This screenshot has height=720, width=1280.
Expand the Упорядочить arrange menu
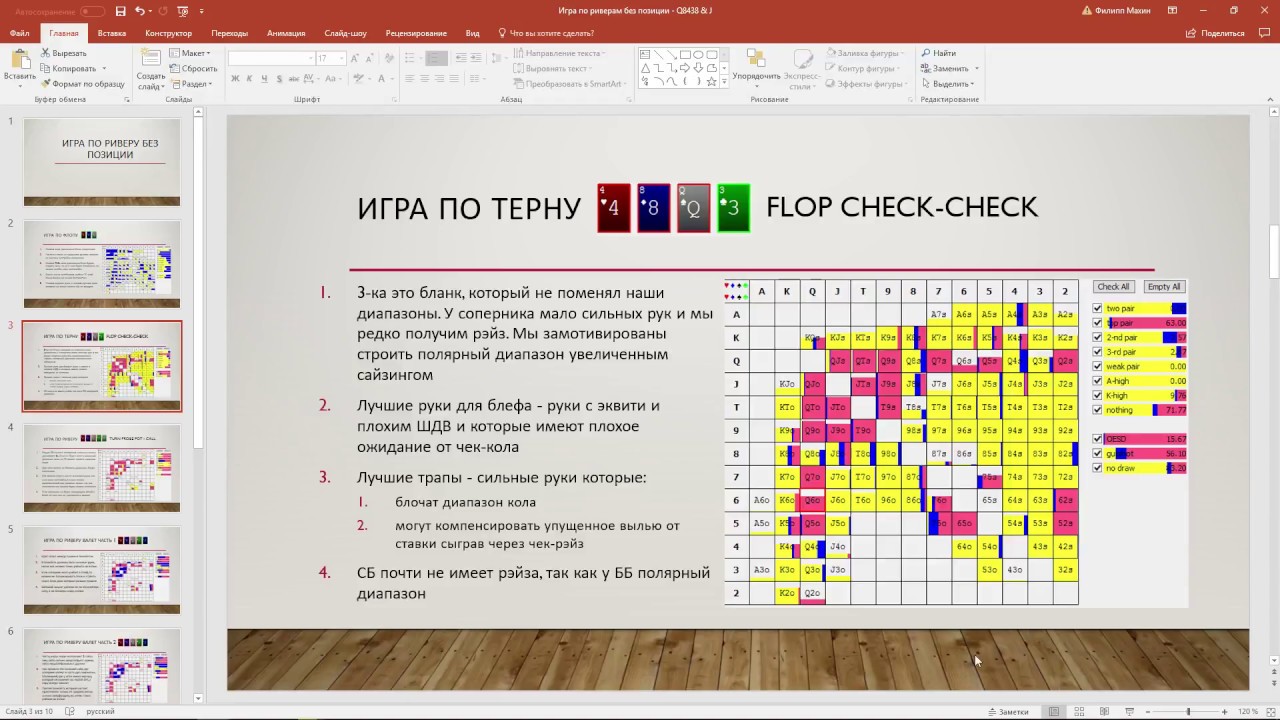click(x=756, y=68)
